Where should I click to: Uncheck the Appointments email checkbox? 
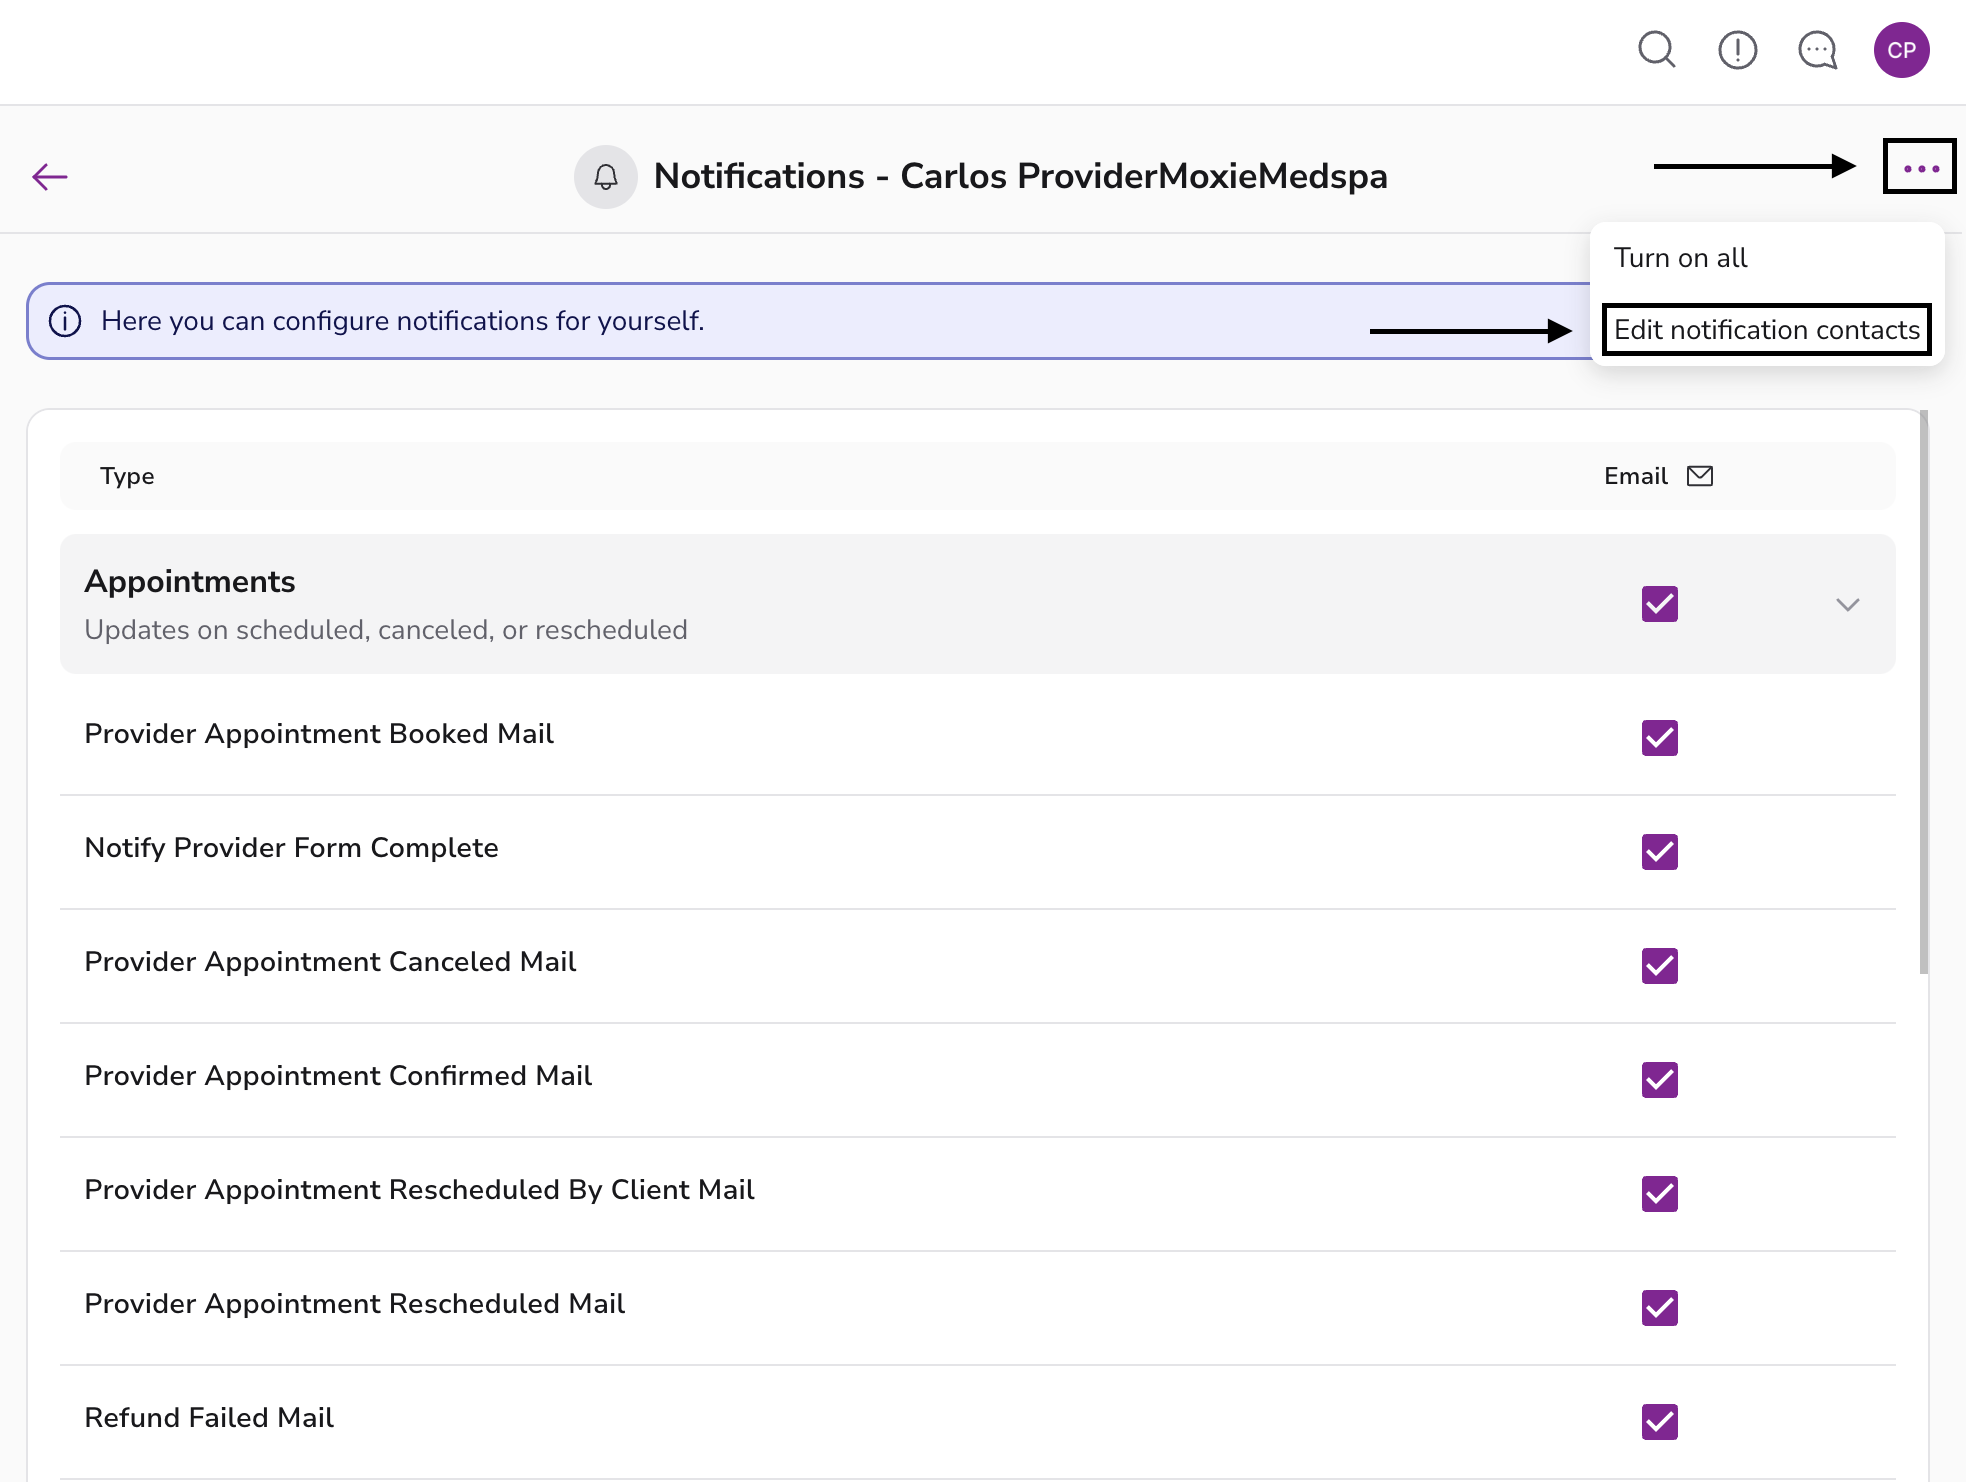pos(1659,604)
